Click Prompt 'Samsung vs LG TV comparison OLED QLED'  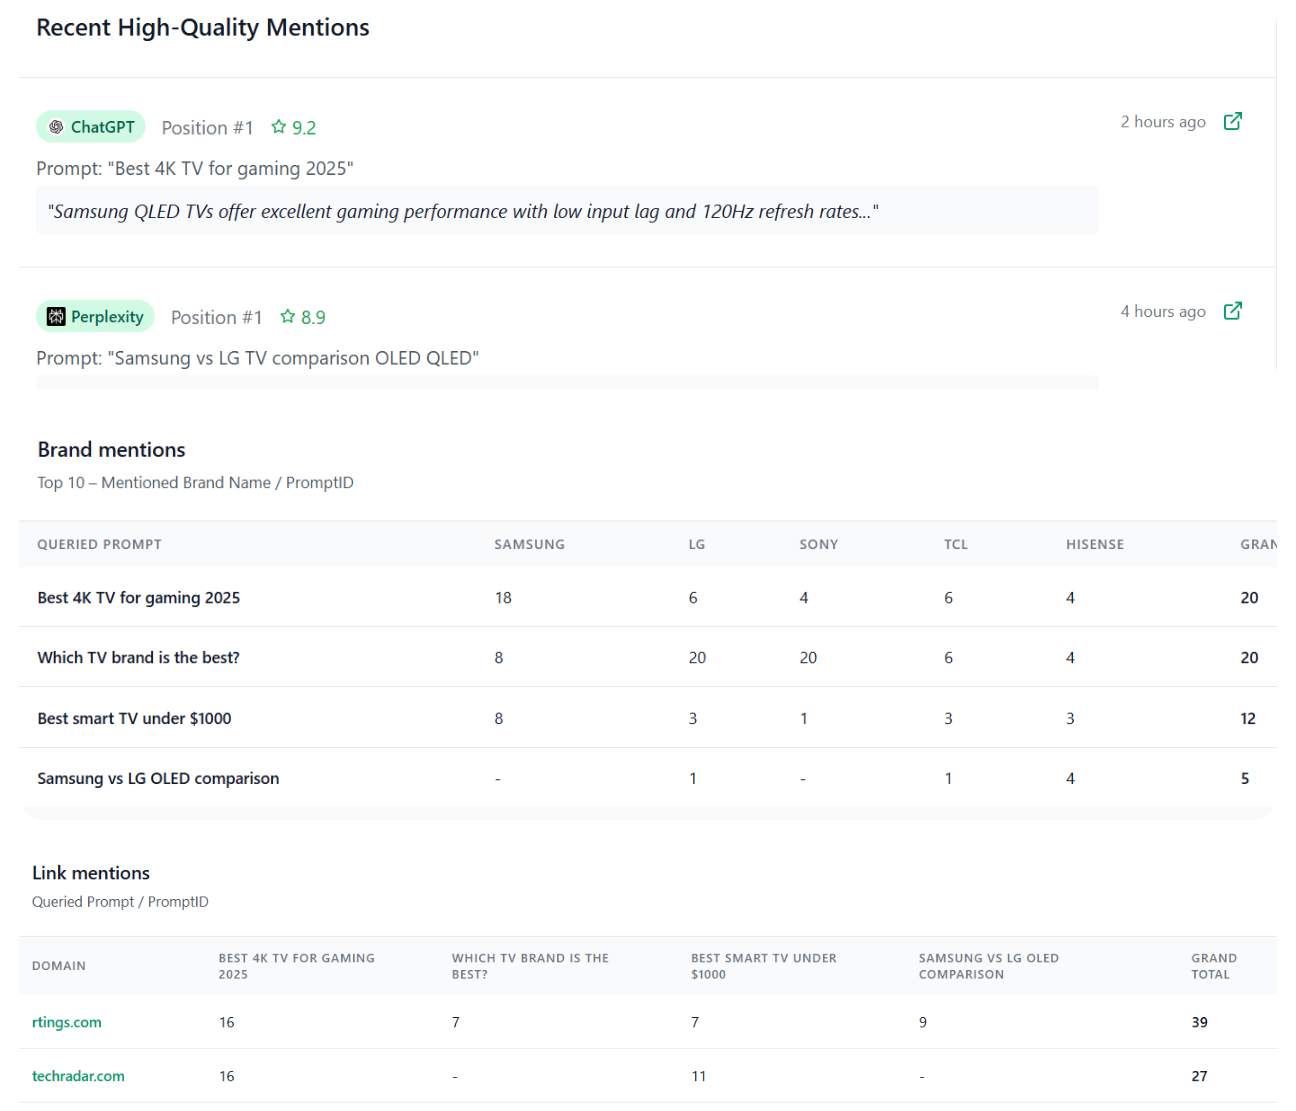tap(258, 358)
